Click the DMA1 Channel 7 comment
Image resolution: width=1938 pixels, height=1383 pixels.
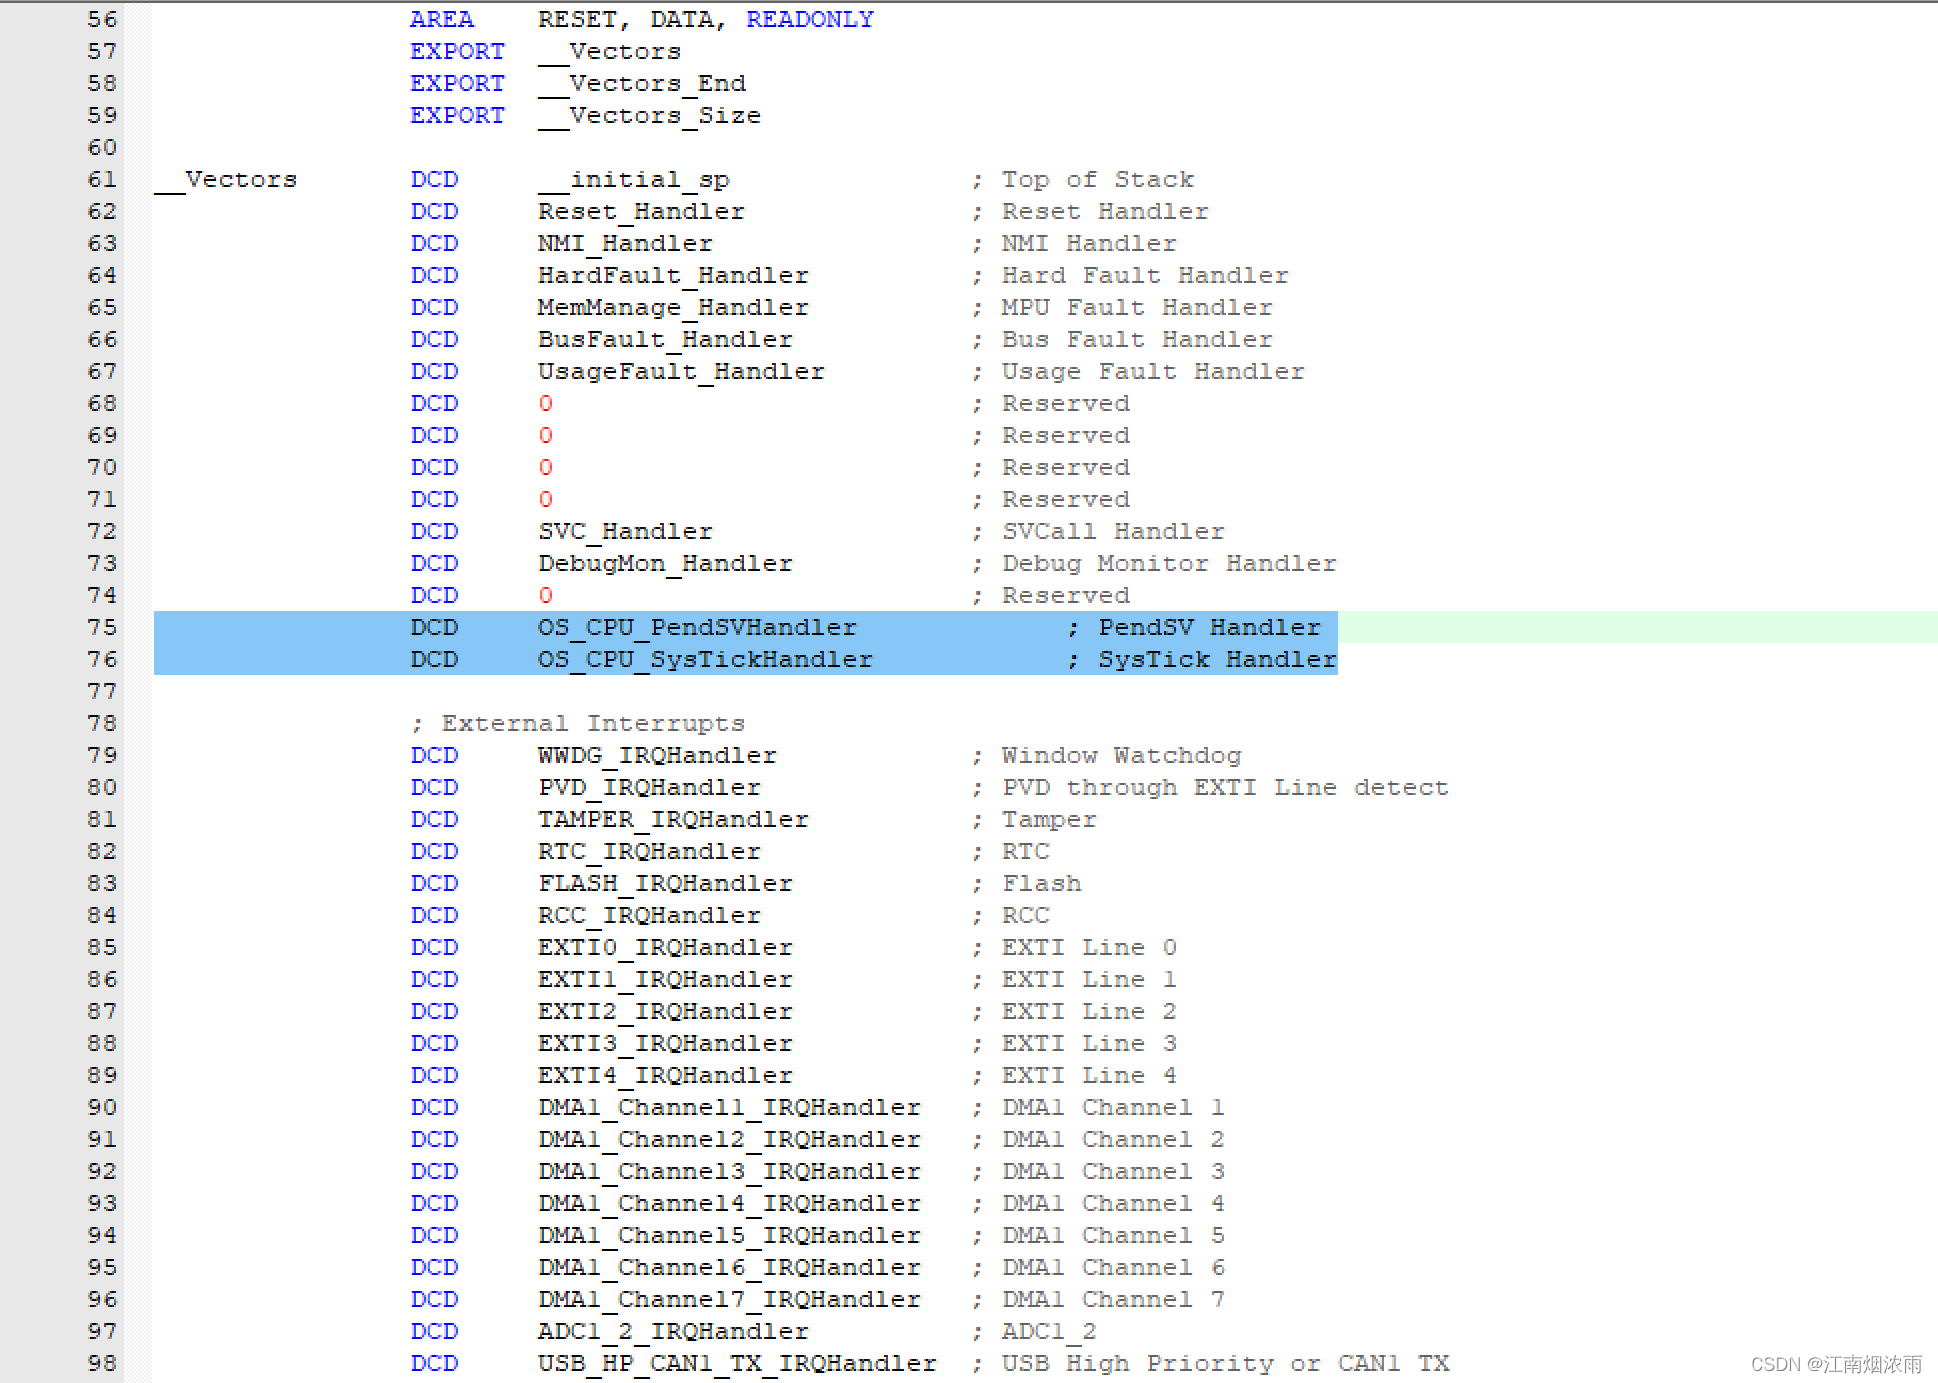pyautogui.click(x=1098, y=1299)
